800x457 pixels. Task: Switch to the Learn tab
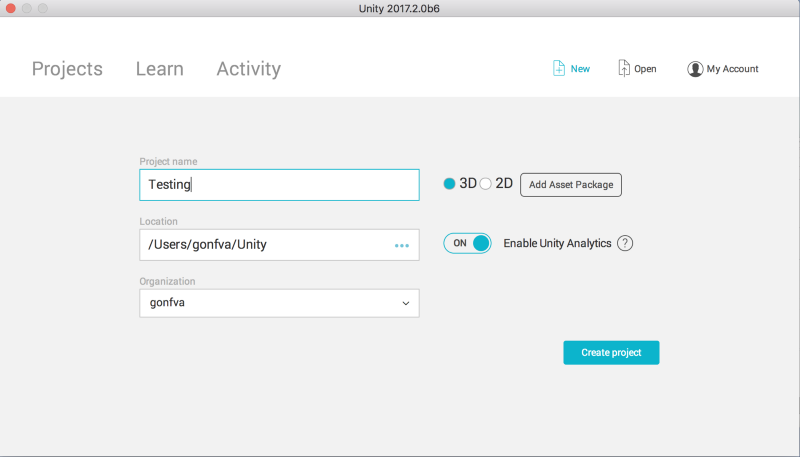160,69
